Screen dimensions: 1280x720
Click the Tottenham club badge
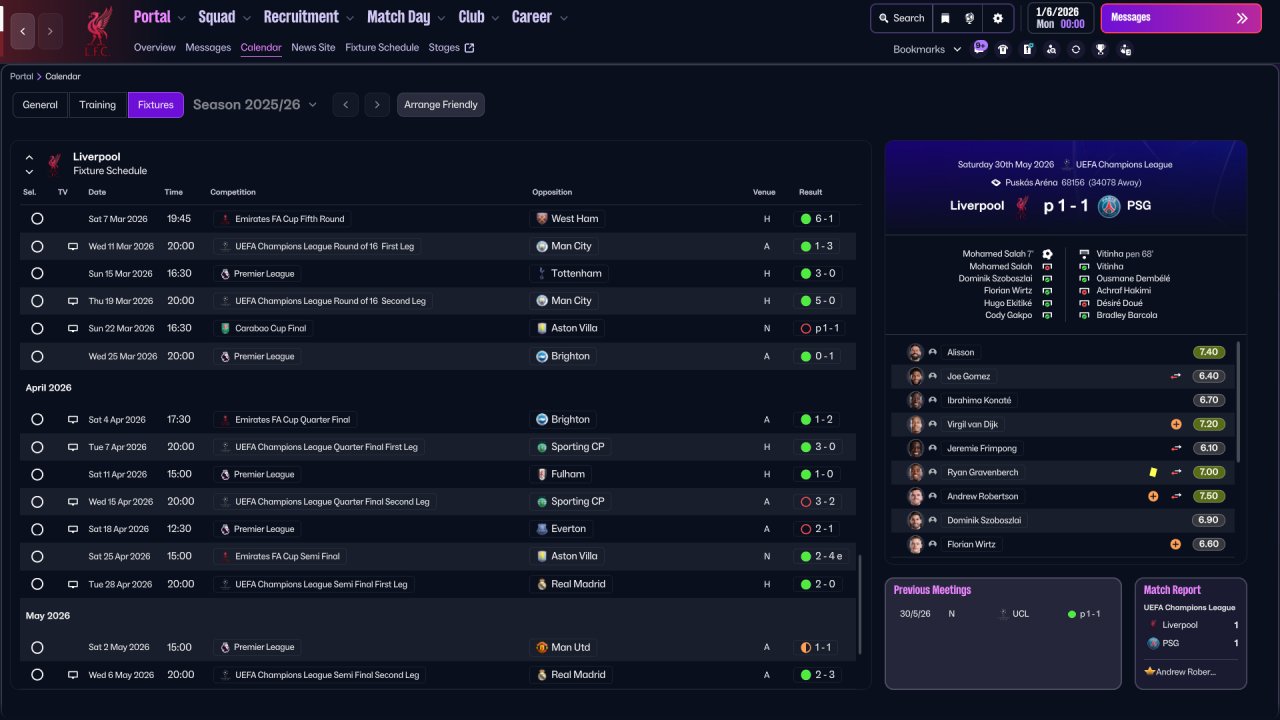(542, 273)
